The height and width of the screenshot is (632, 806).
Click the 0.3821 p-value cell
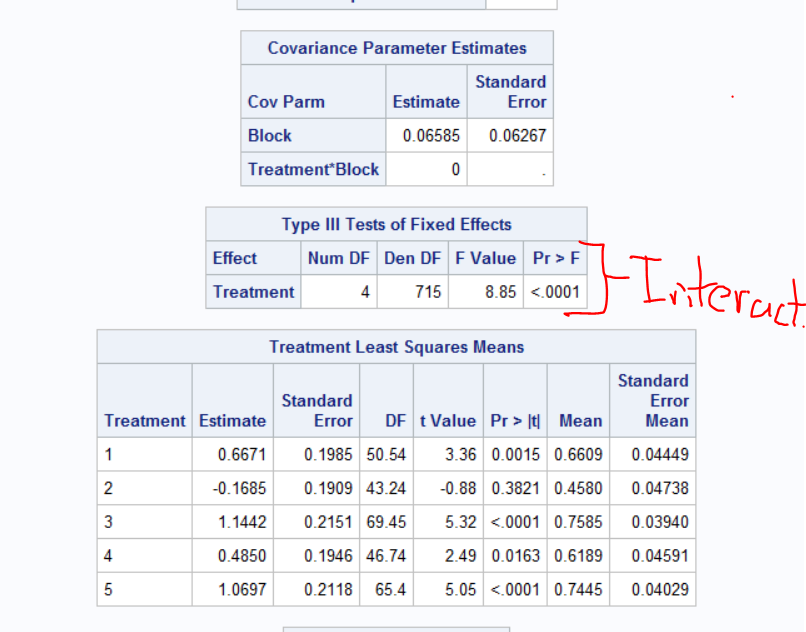[516, 488]
